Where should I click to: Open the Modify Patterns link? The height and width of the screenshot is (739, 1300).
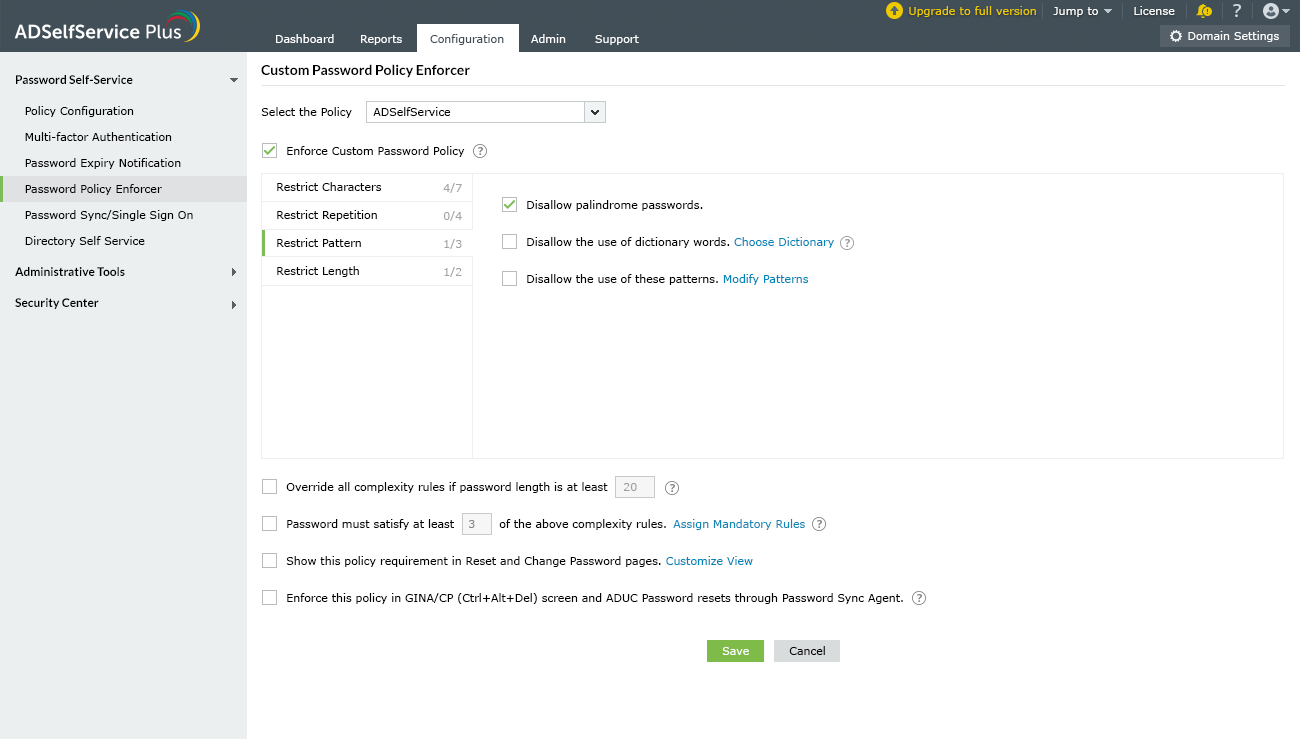point(765,279)
